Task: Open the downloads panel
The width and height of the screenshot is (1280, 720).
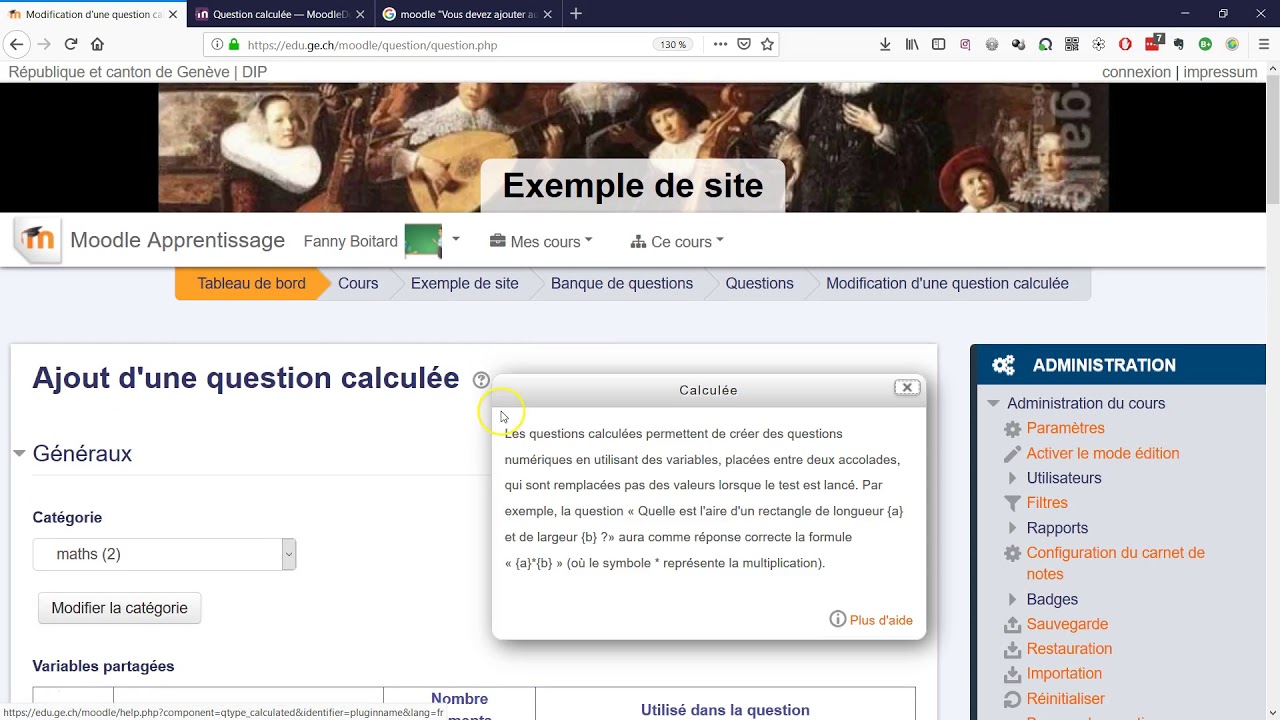Action: point(885,44)
